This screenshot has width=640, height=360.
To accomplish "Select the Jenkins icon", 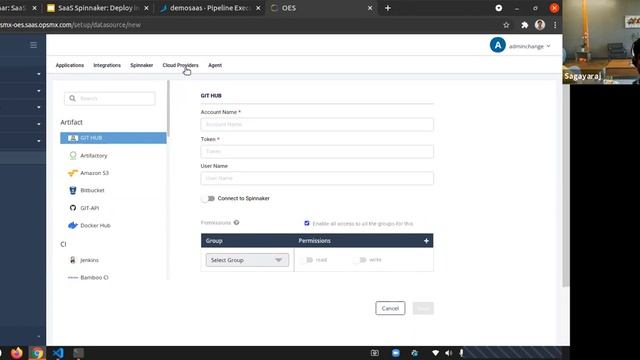I will [x=73, y=260].
